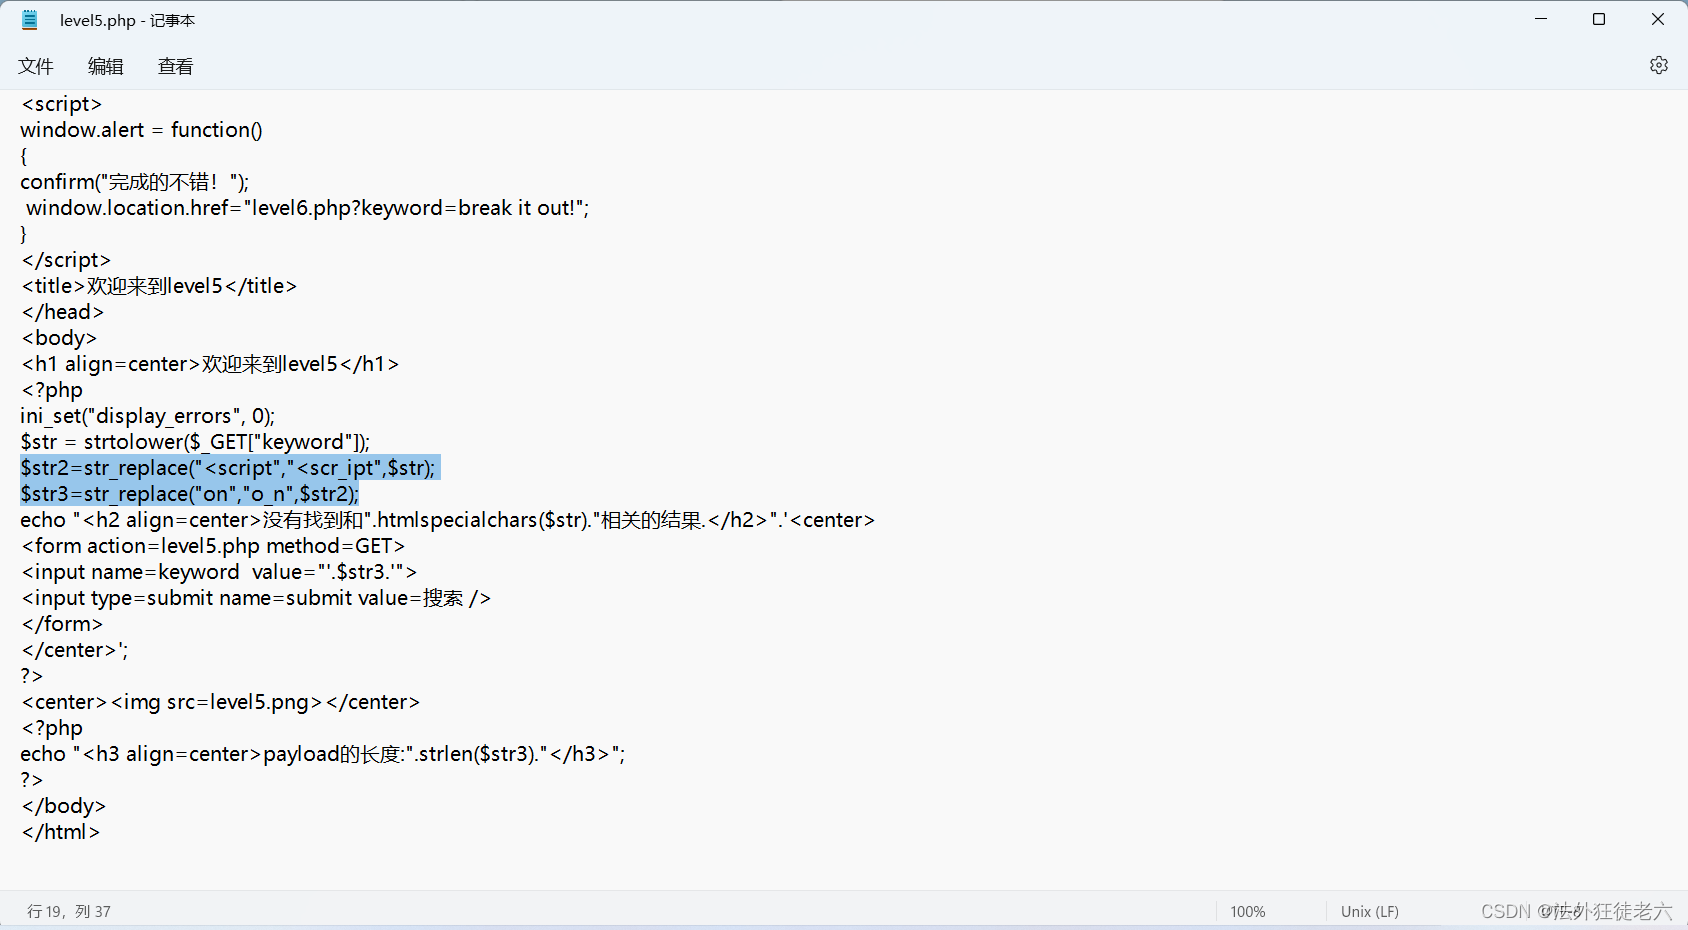
Task: Click the closing </html> tag line
Action: (x=60, y=831)
